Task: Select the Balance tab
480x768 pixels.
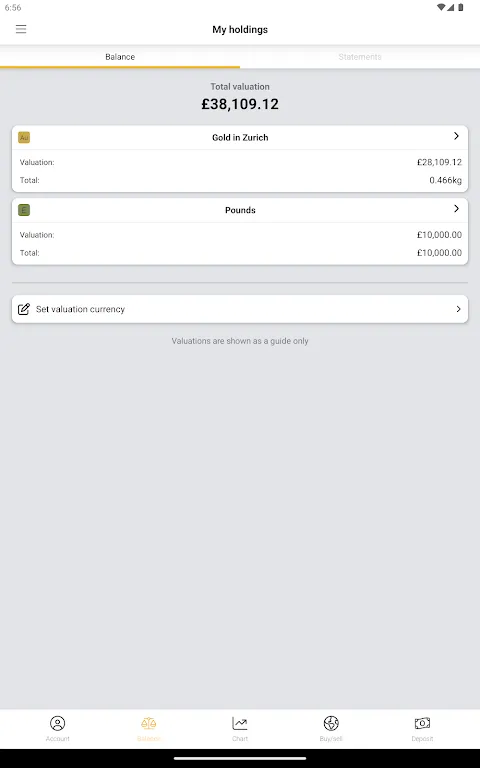Action: [x=120, y=57]
